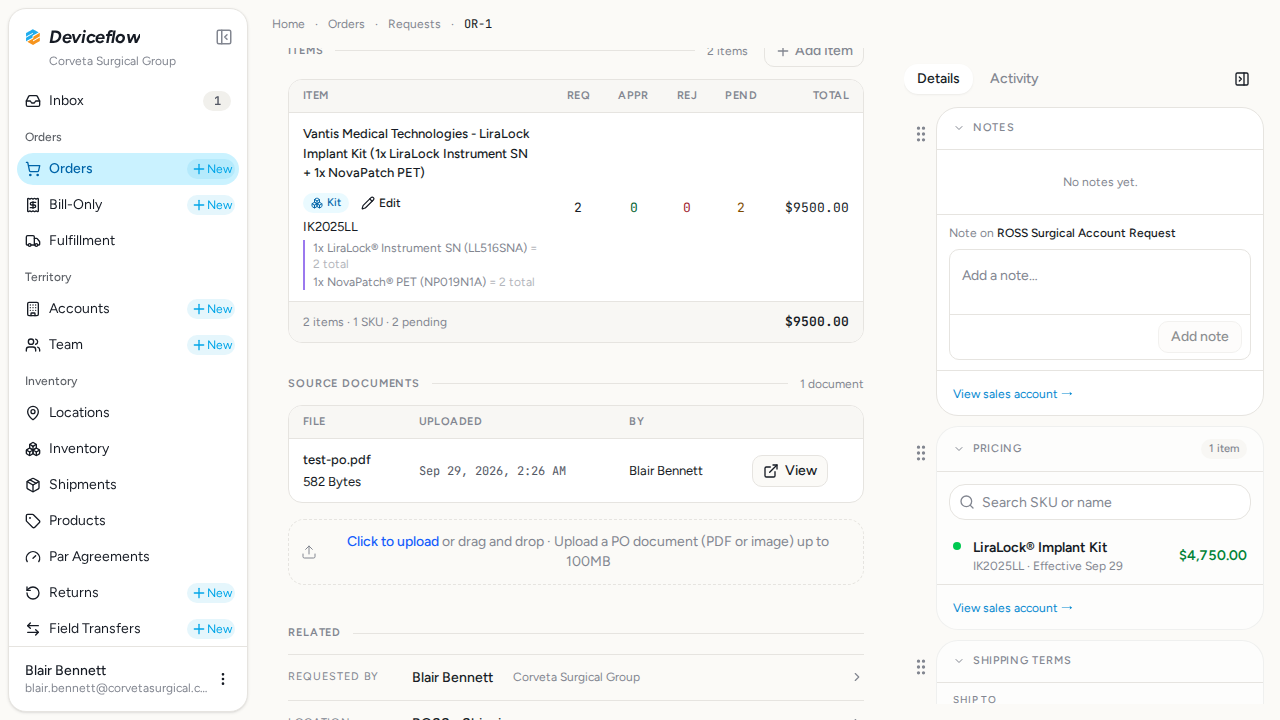Collapse the NOTES section chevron
Viewport: 1280px width, 720px height.
[x=959, y=128]
